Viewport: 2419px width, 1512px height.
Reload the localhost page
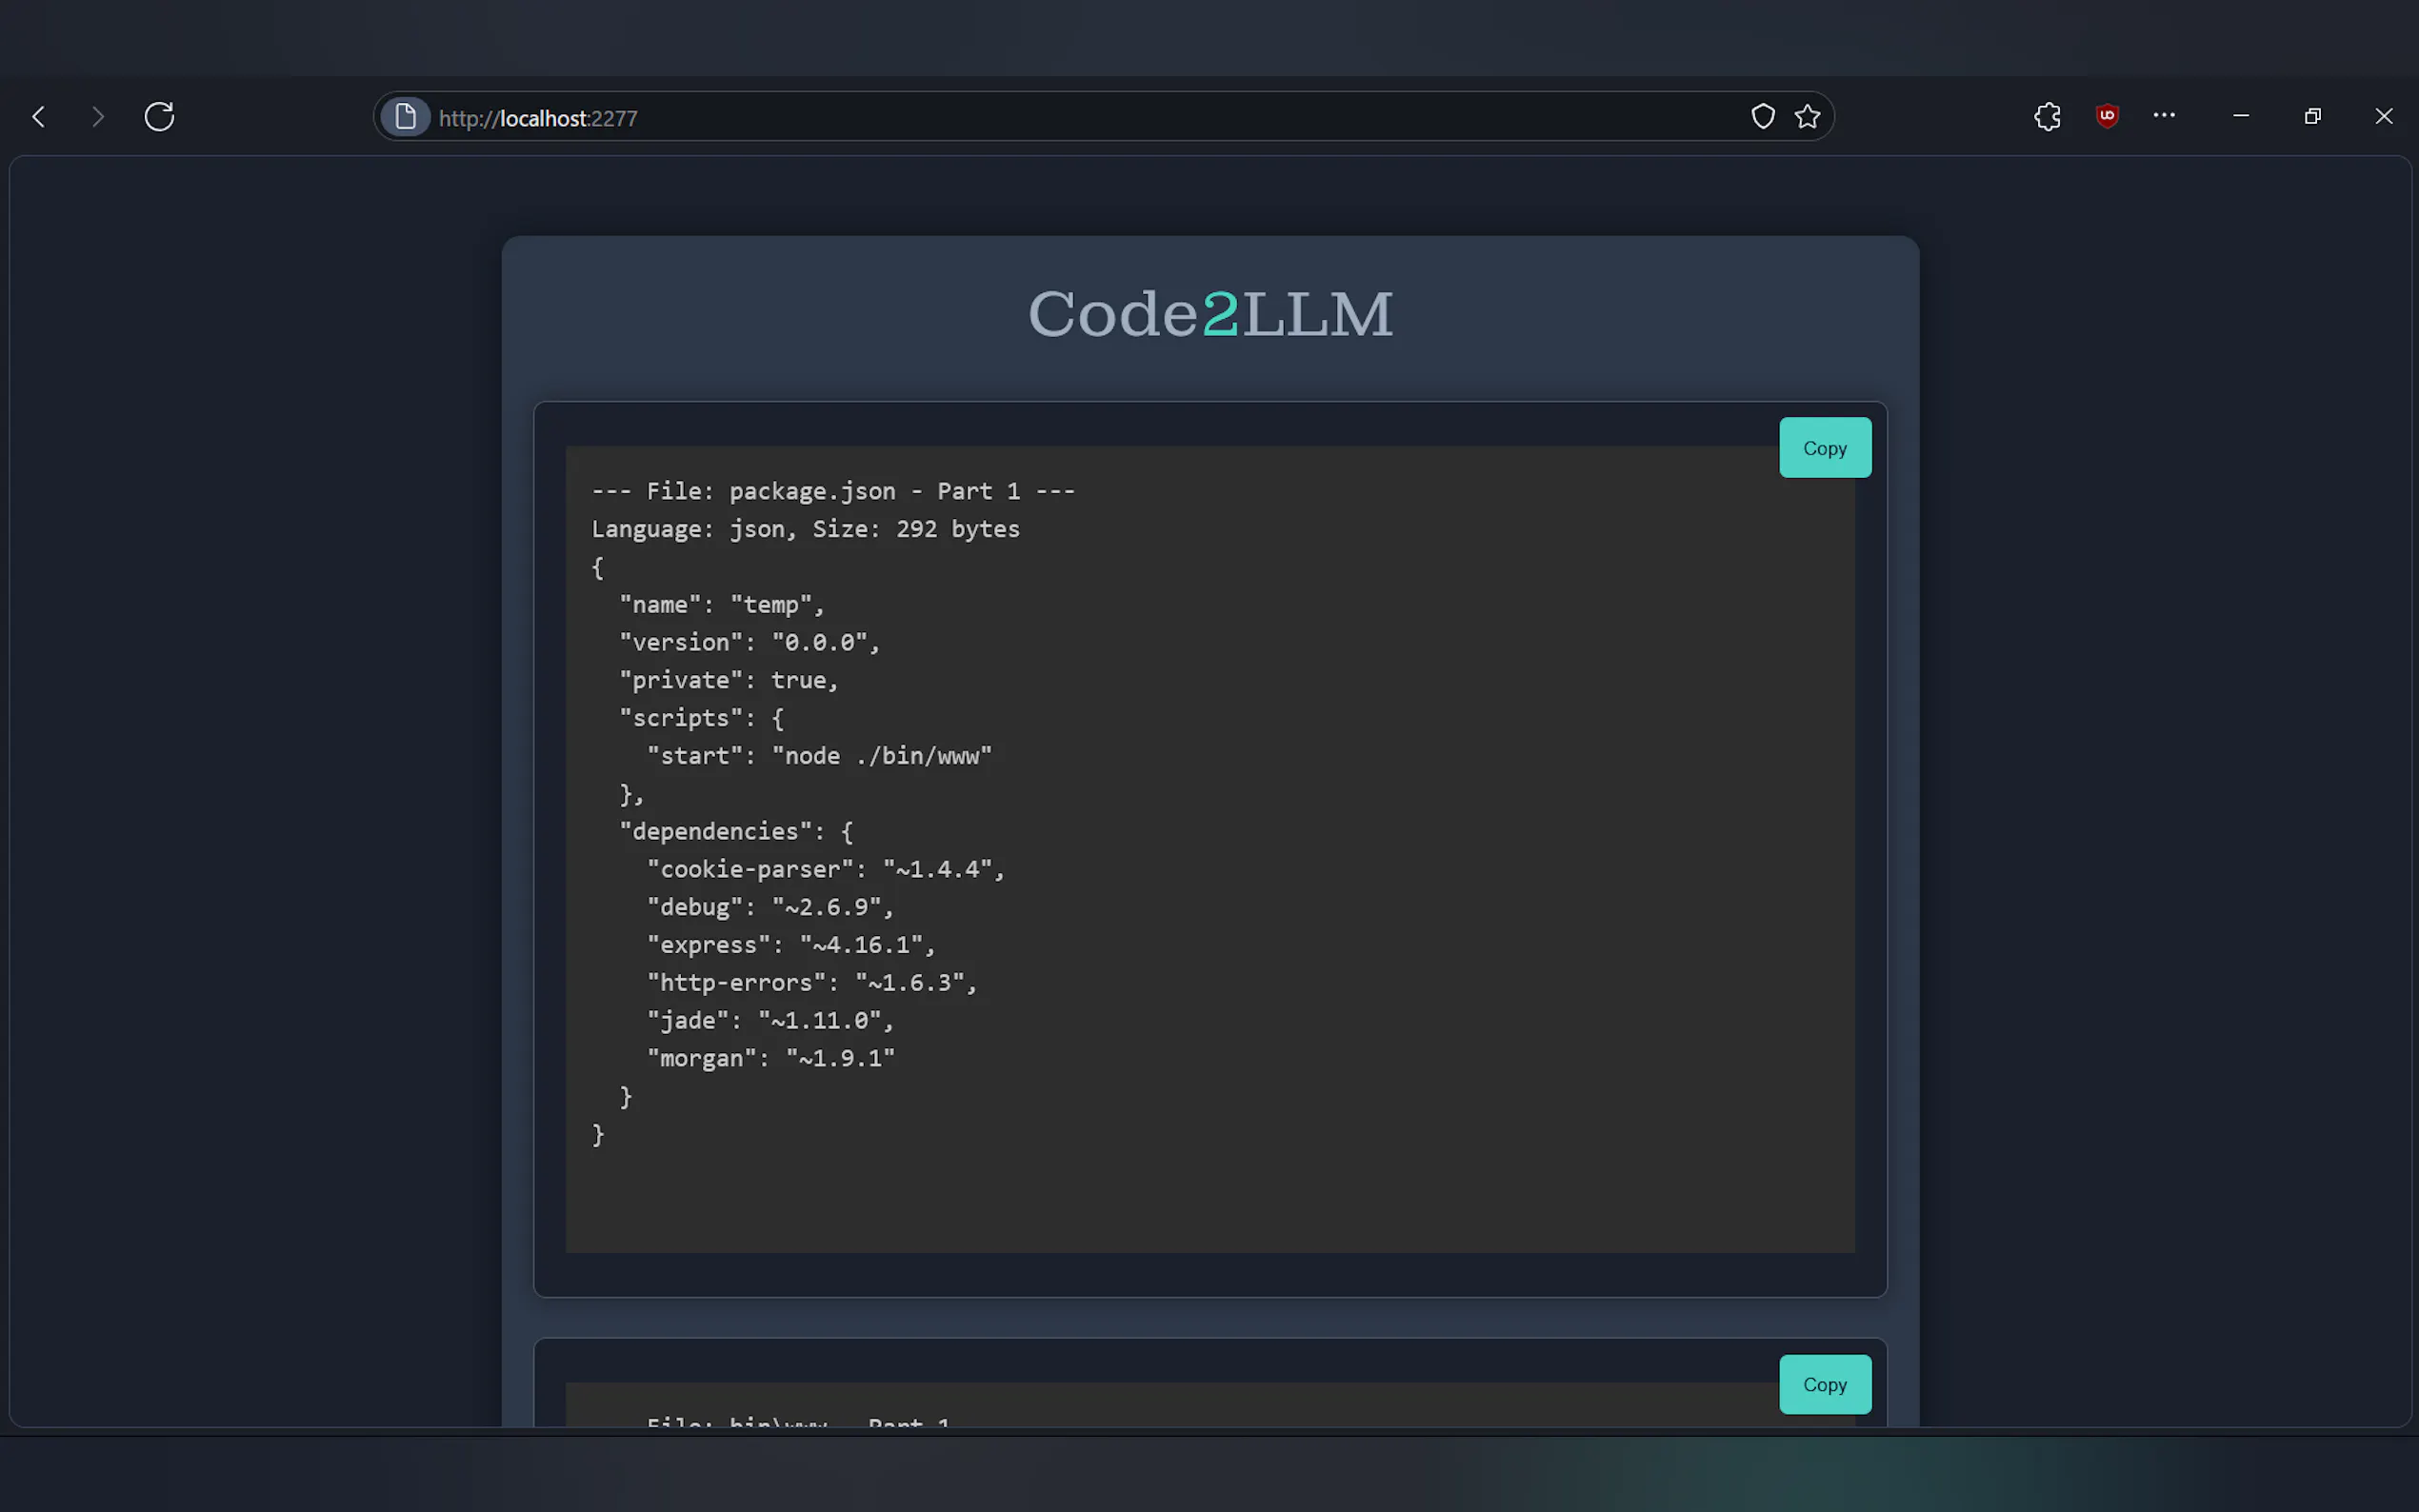point(159,117)
